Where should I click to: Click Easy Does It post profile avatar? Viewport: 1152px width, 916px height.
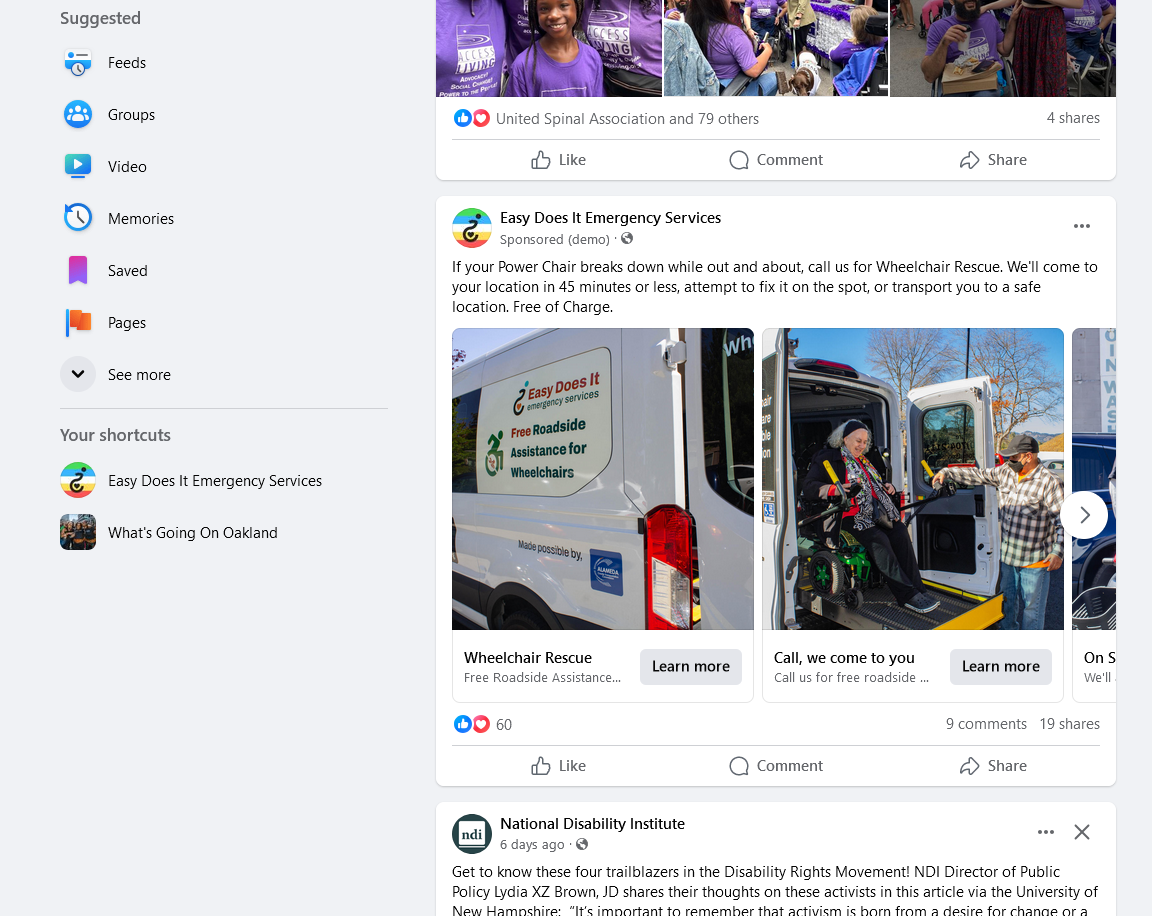tap(472, 228)
